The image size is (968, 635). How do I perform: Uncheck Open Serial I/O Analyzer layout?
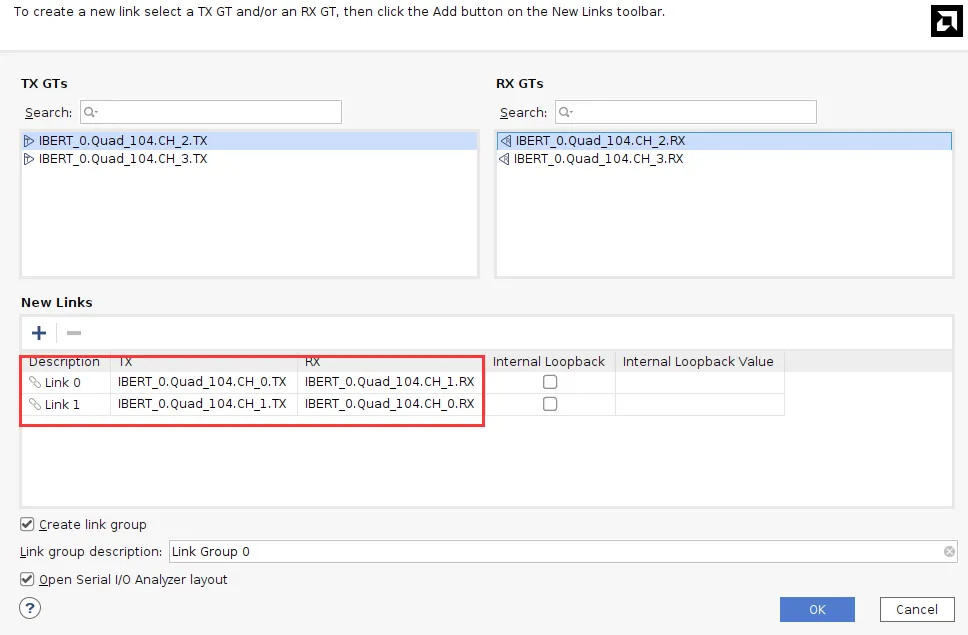pyautogui.click(x=27, y=579)
